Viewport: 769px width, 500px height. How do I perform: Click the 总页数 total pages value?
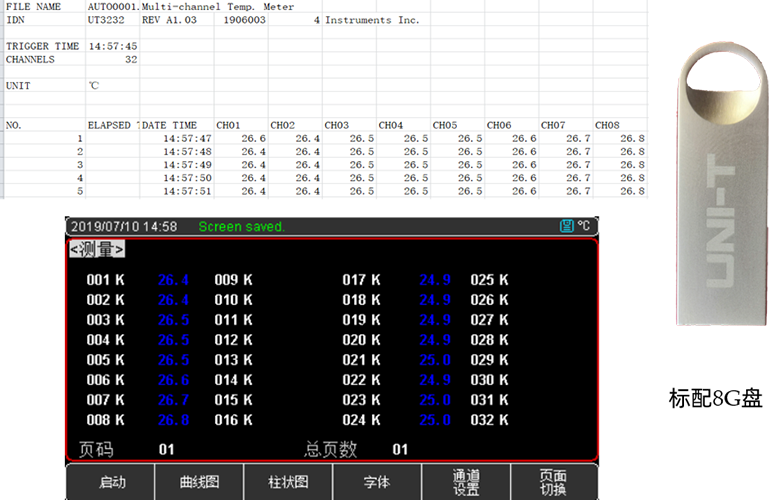pyautogui.click(x=400, y=450)
